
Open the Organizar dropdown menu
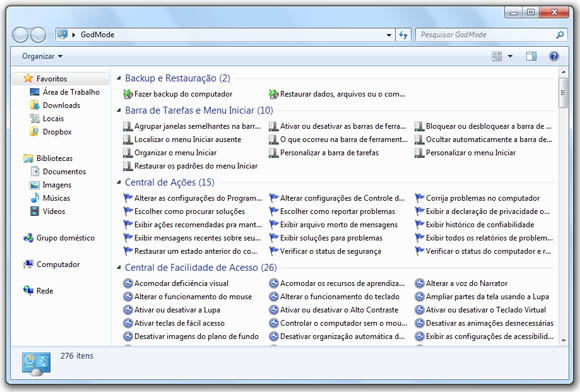tap(42, 56)
